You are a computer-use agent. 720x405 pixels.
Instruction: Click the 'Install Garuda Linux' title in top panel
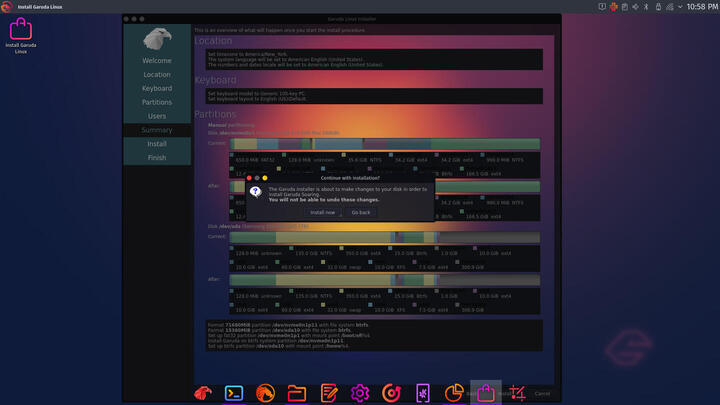pyautogui.click(x=40, y=7)
